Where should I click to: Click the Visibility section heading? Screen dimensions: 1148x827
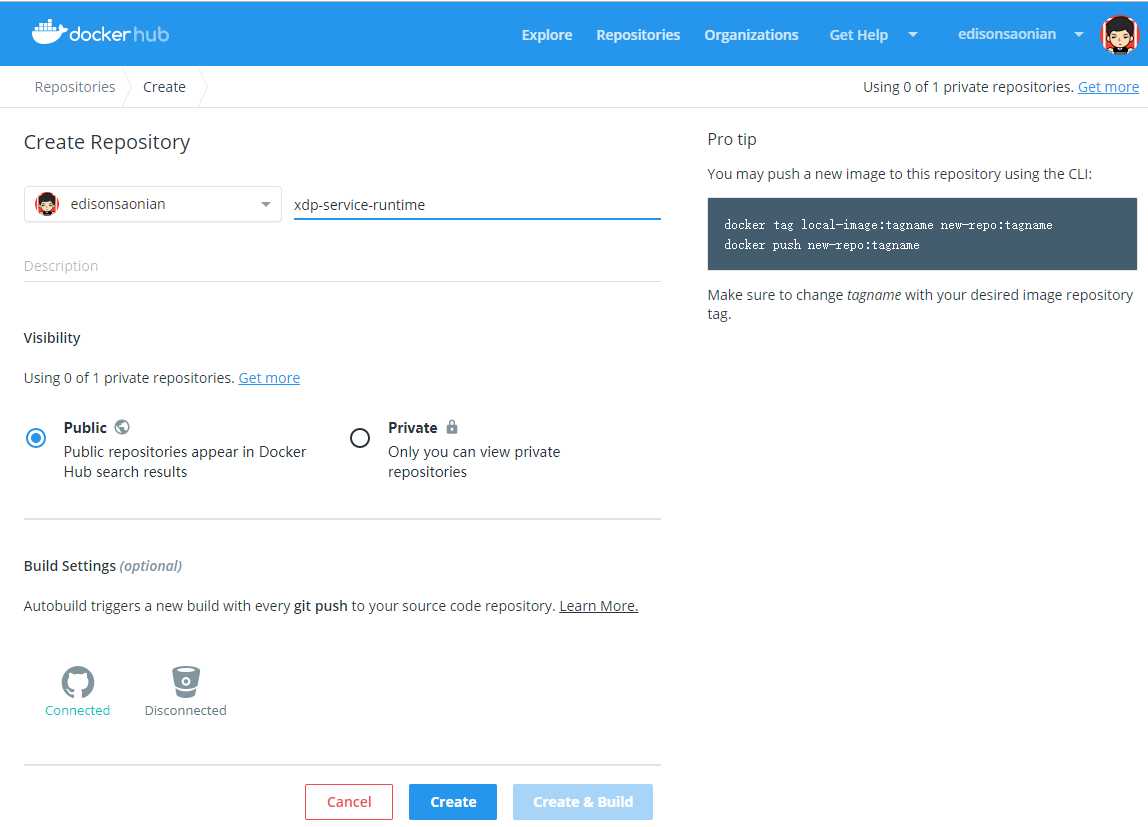[x=52, y=337]
